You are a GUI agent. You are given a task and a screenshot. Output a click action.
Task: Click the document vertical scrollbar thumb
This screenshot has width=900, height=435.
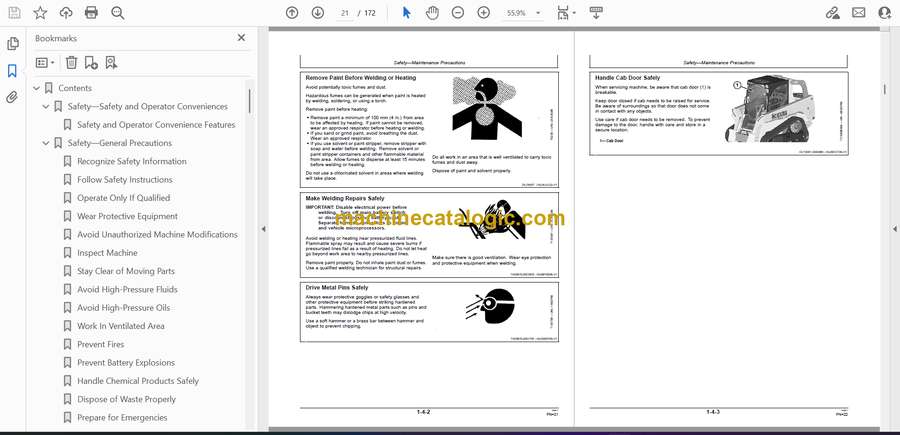(x=885, y=91)
